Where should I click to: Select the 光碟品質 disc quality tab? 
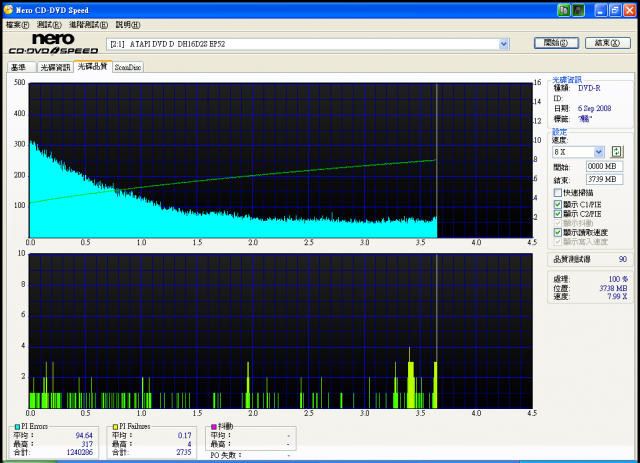coord(93,66)
